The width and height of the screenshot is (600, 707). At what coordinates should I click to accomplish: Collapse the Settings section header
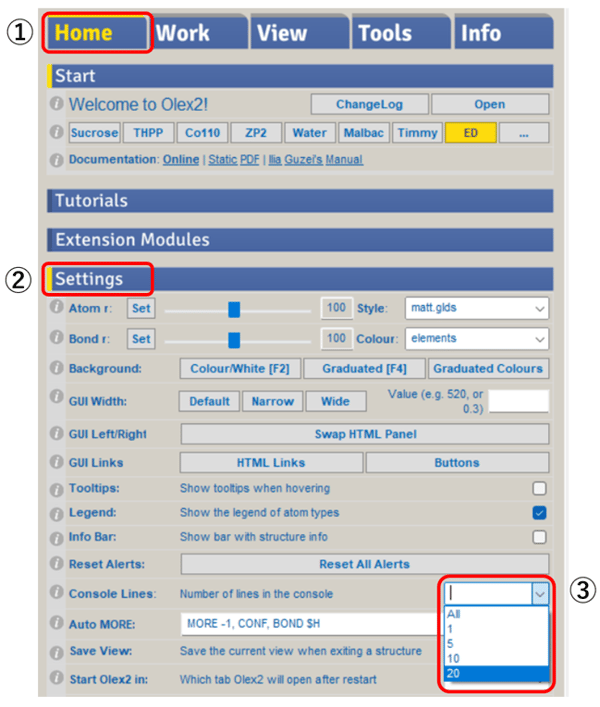pos(300,279)
